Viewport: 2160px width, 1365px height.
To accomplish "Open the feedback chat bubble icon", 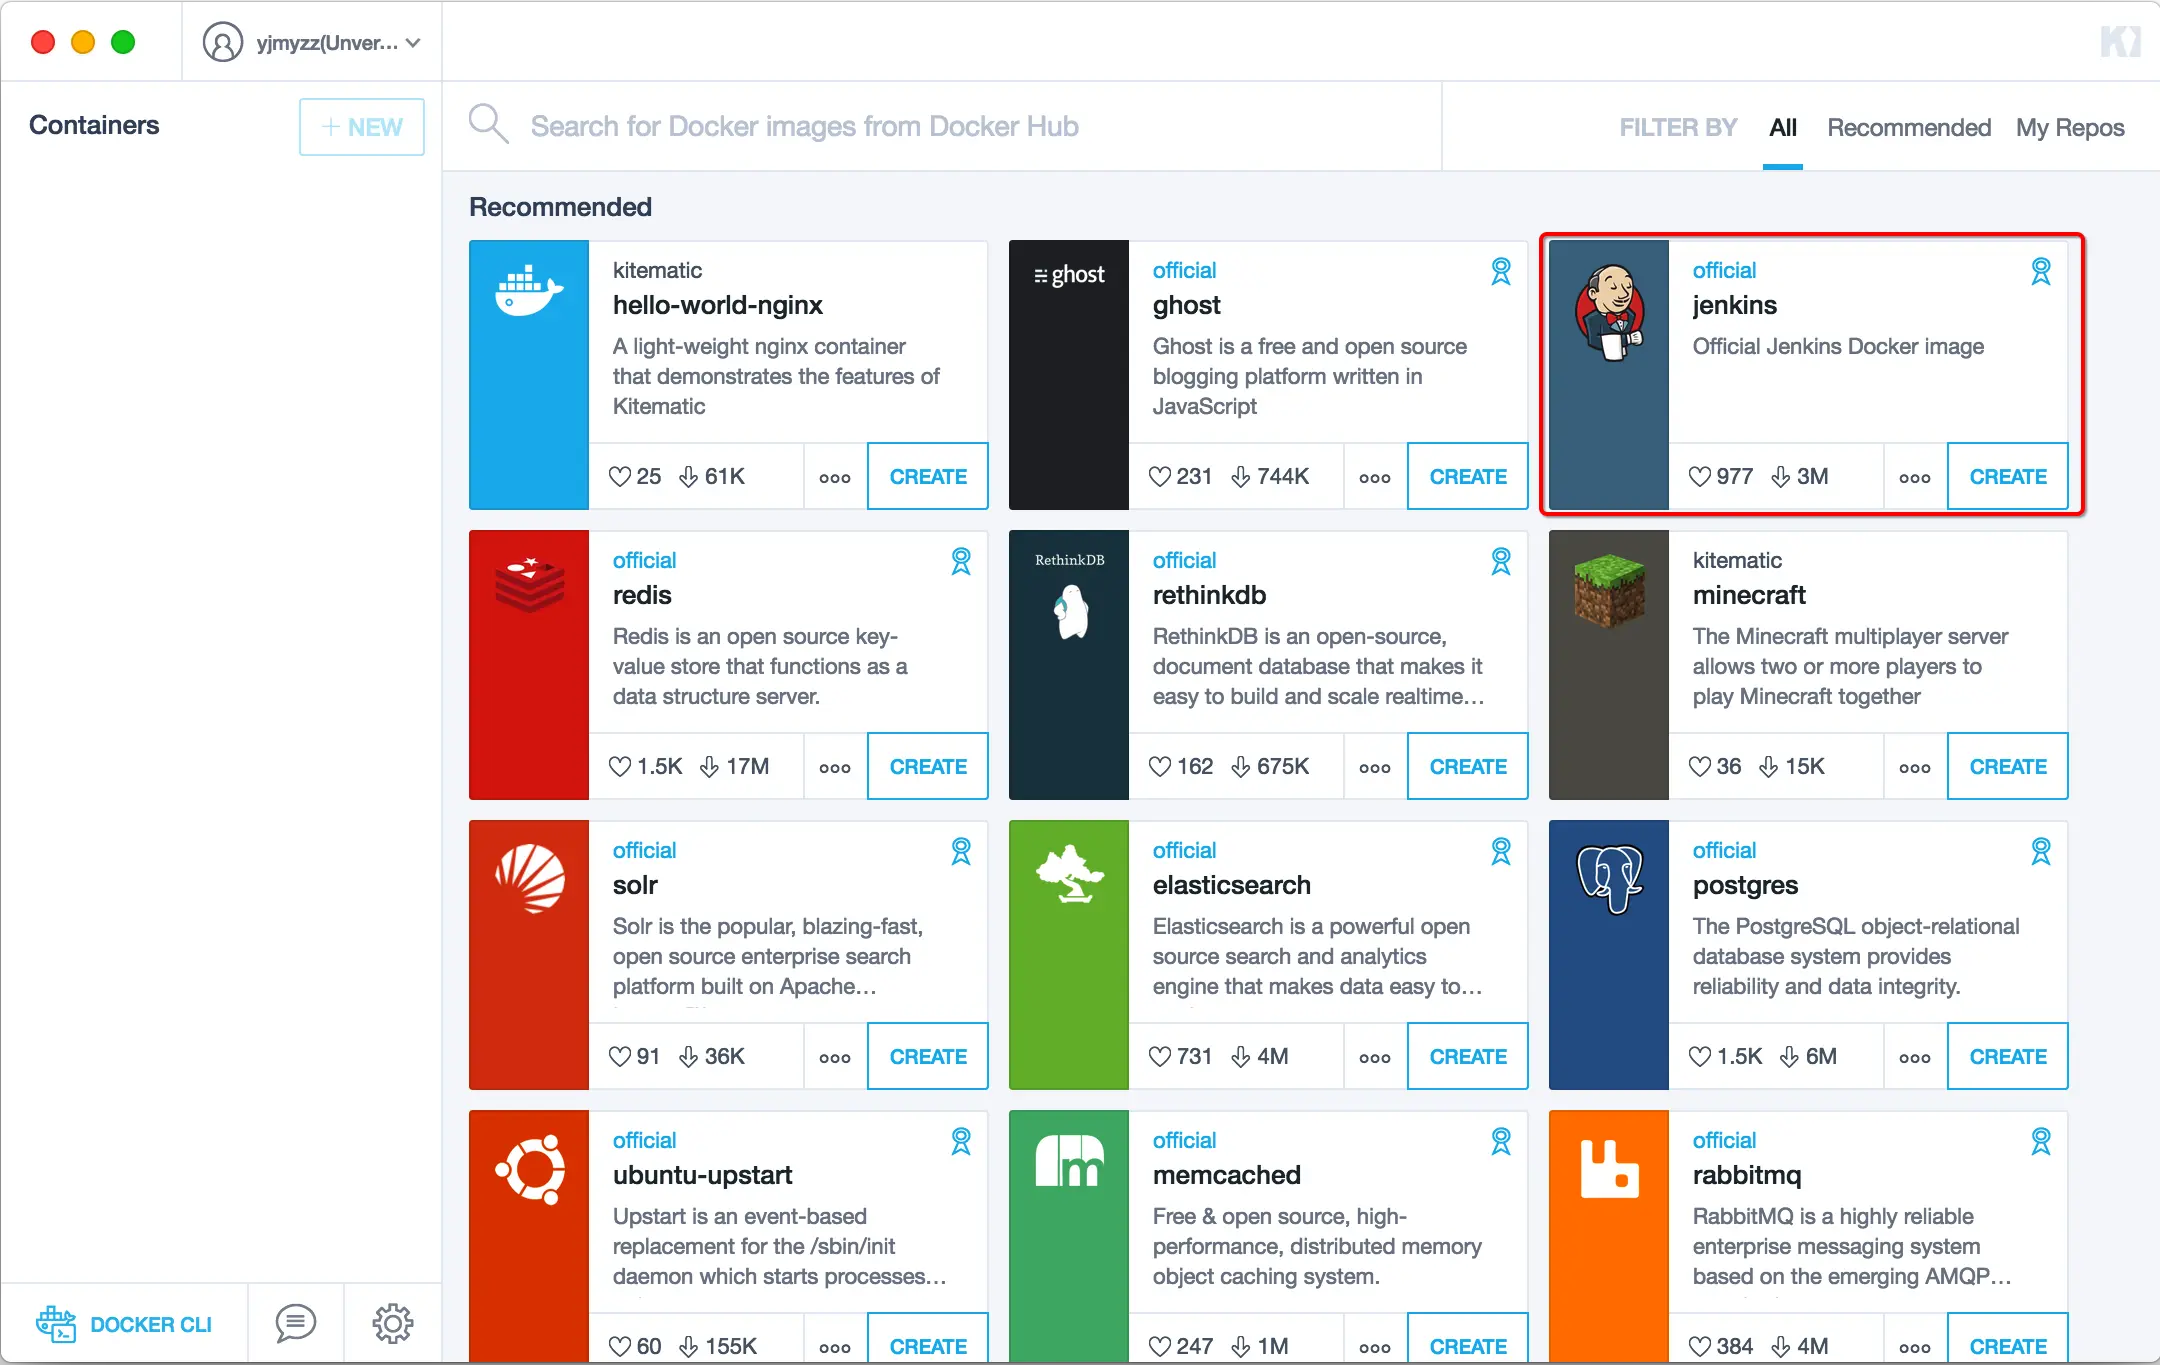I will 295,1323.
